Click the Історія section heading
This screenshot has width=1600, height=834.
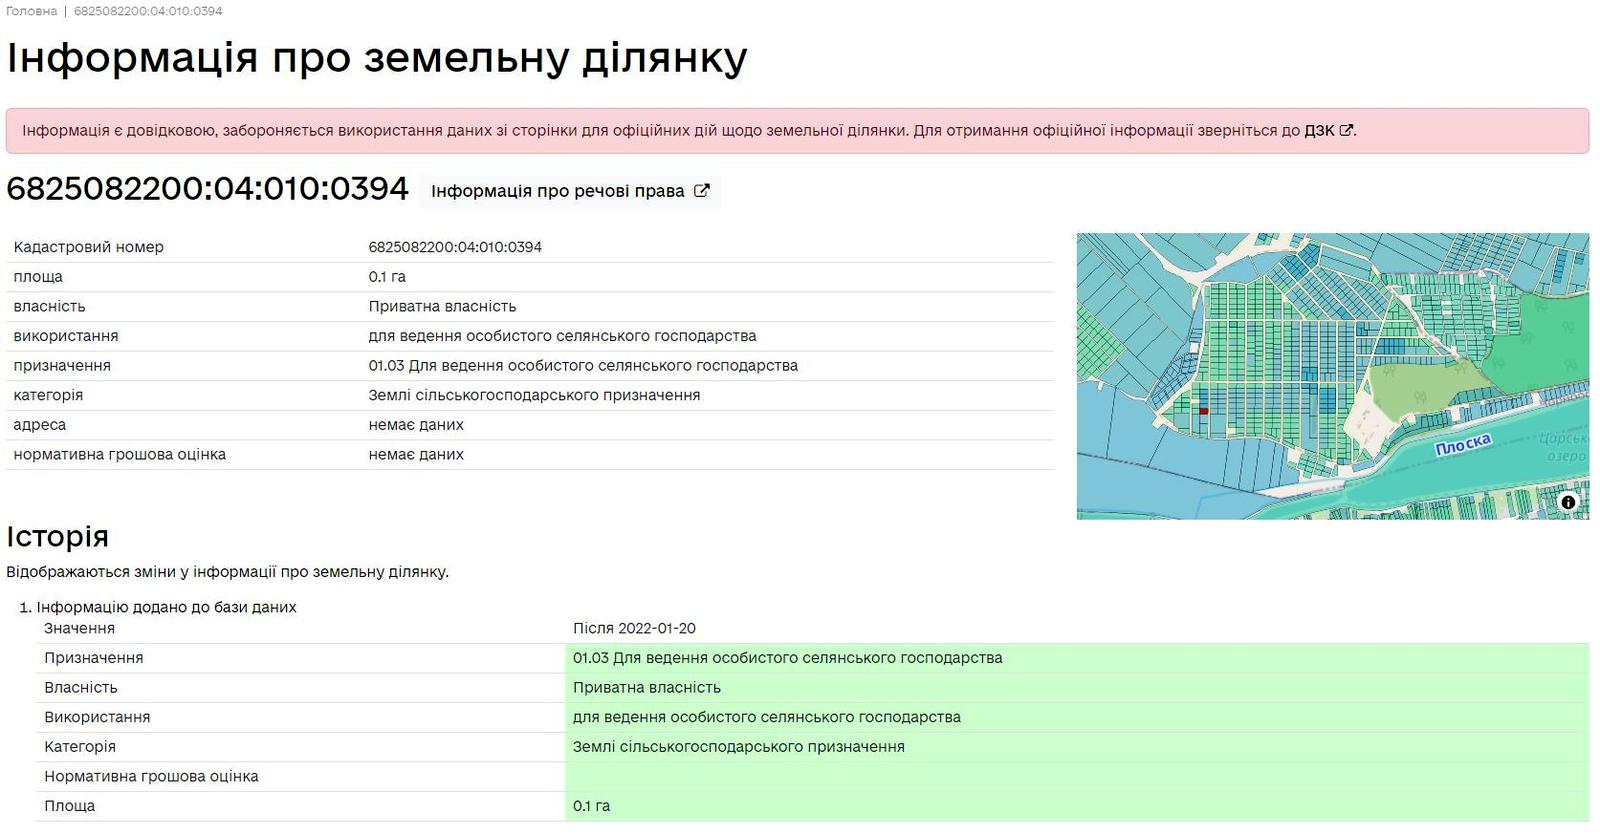point(57,536)
